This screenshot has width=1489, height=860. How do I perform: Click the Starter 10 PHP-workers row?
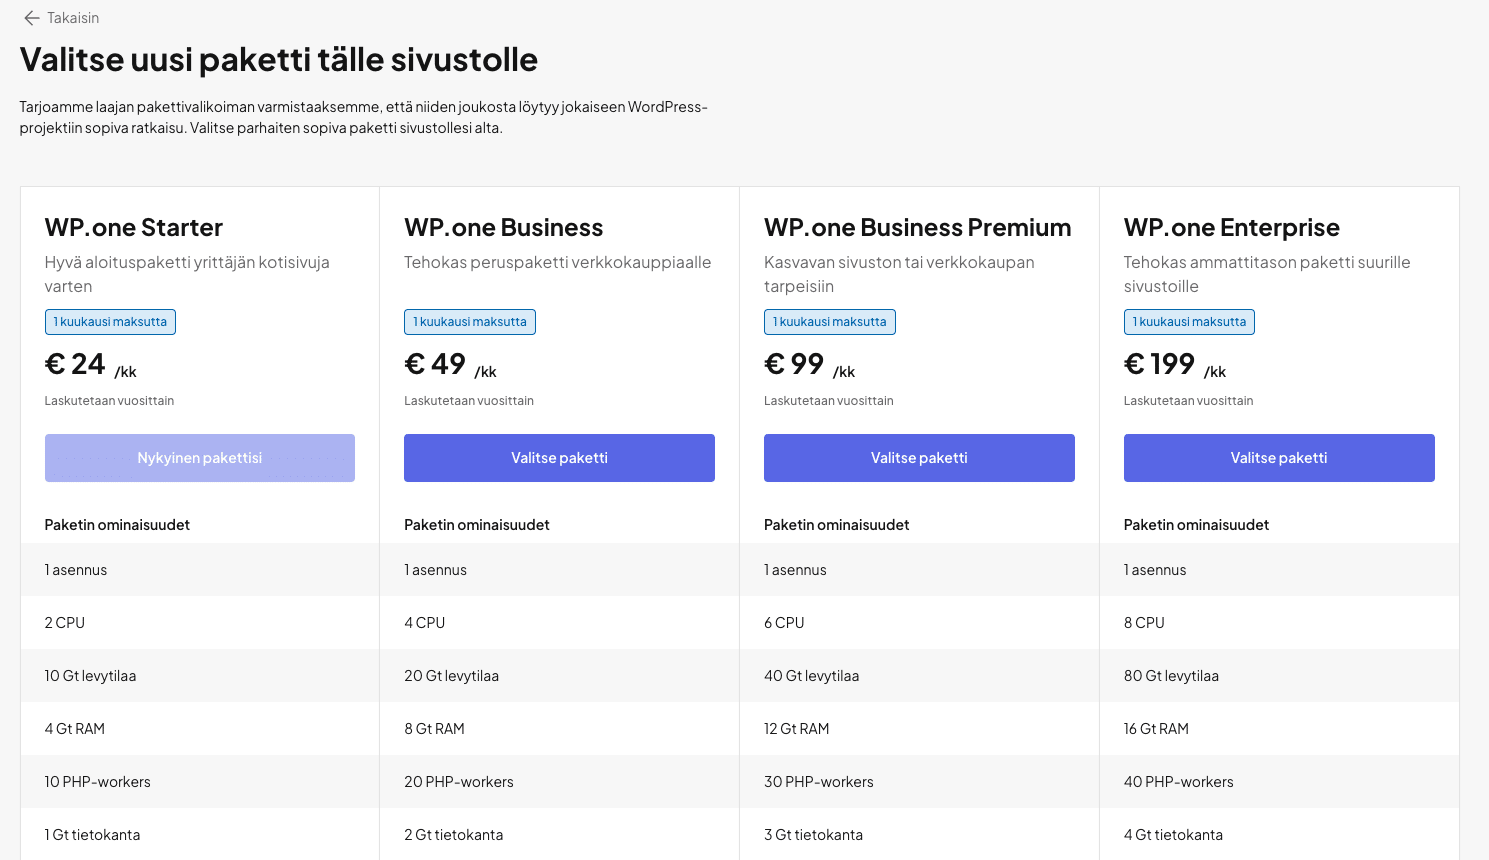point(98,782)
